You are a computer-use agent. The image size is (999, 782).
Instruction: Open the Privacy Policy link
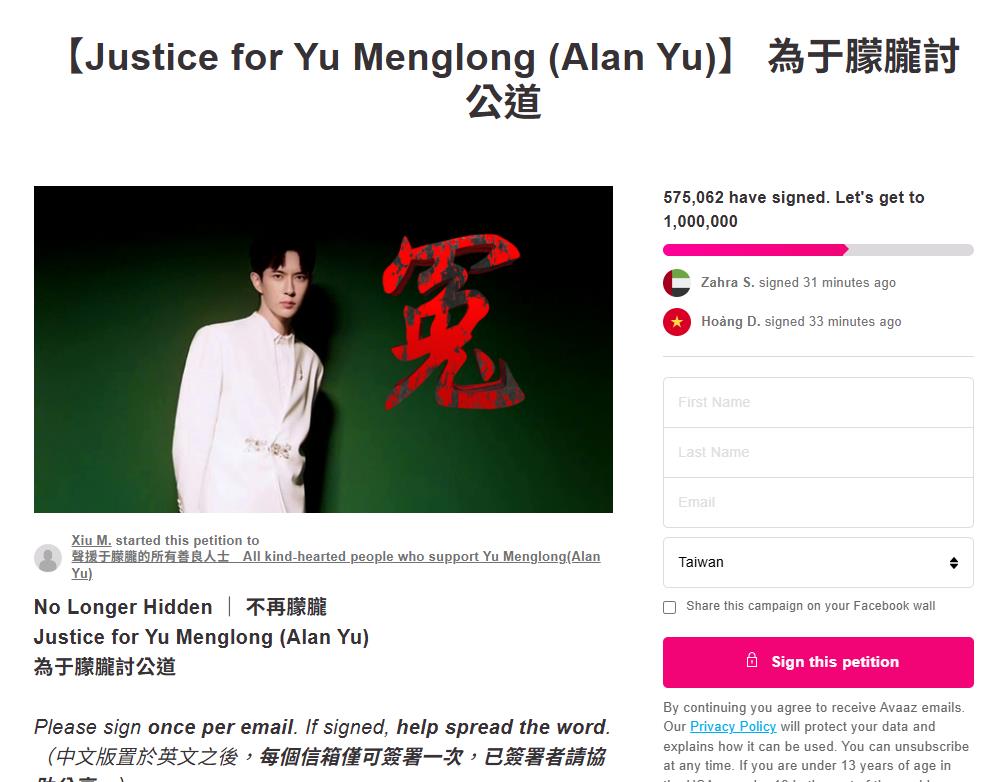click(x=733, y=727)
